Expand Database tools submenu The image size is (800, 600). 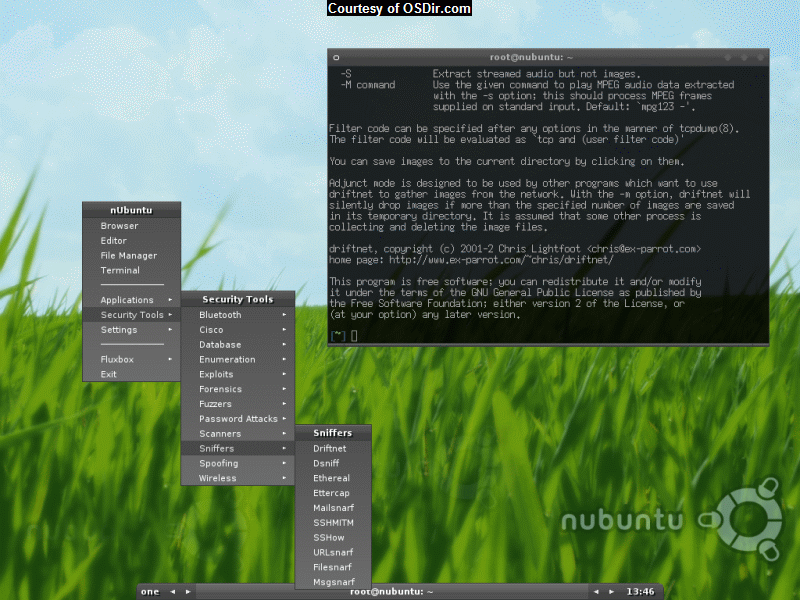click(238, 344)
